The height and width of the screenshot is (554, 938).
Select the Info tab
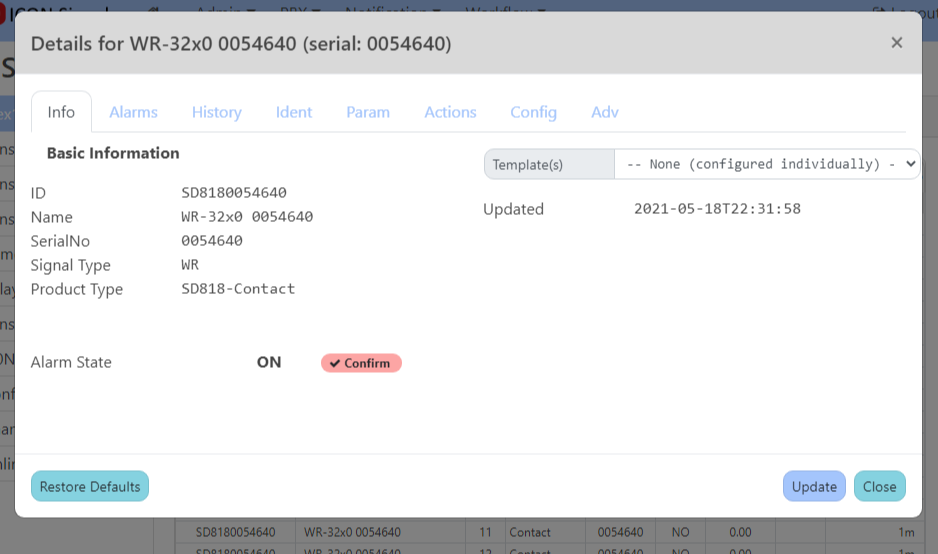coord(61,112)
